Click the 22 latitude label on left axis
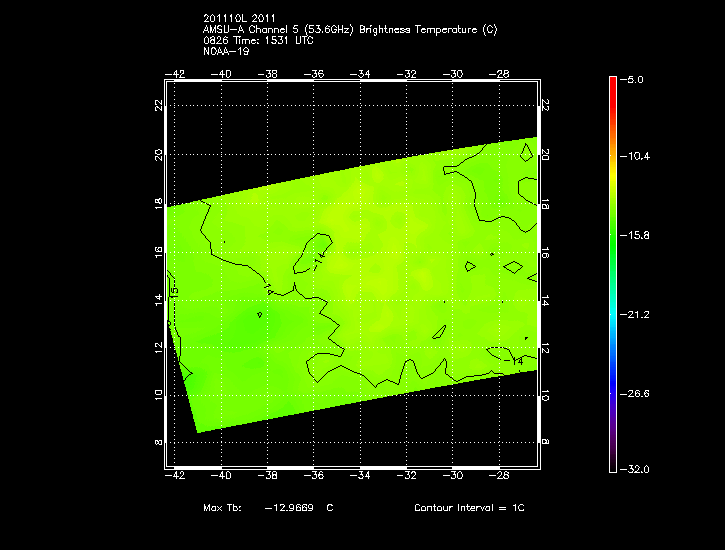The width and height of the screenshot is (725, 550). click(160, 106)
